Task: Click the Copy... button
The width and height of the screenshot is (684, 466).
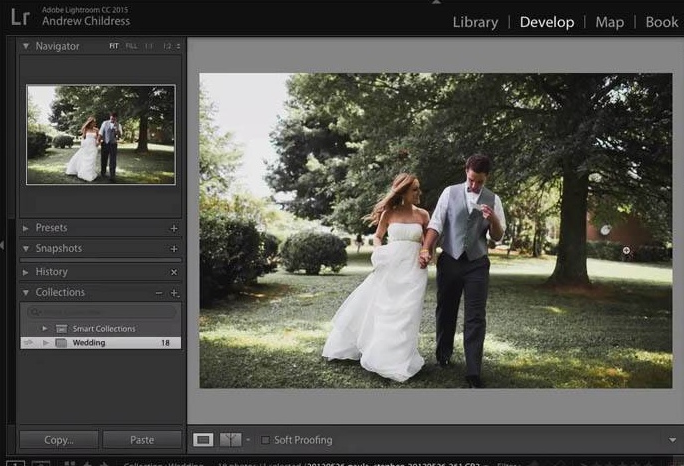Action: tap(59, 440)
